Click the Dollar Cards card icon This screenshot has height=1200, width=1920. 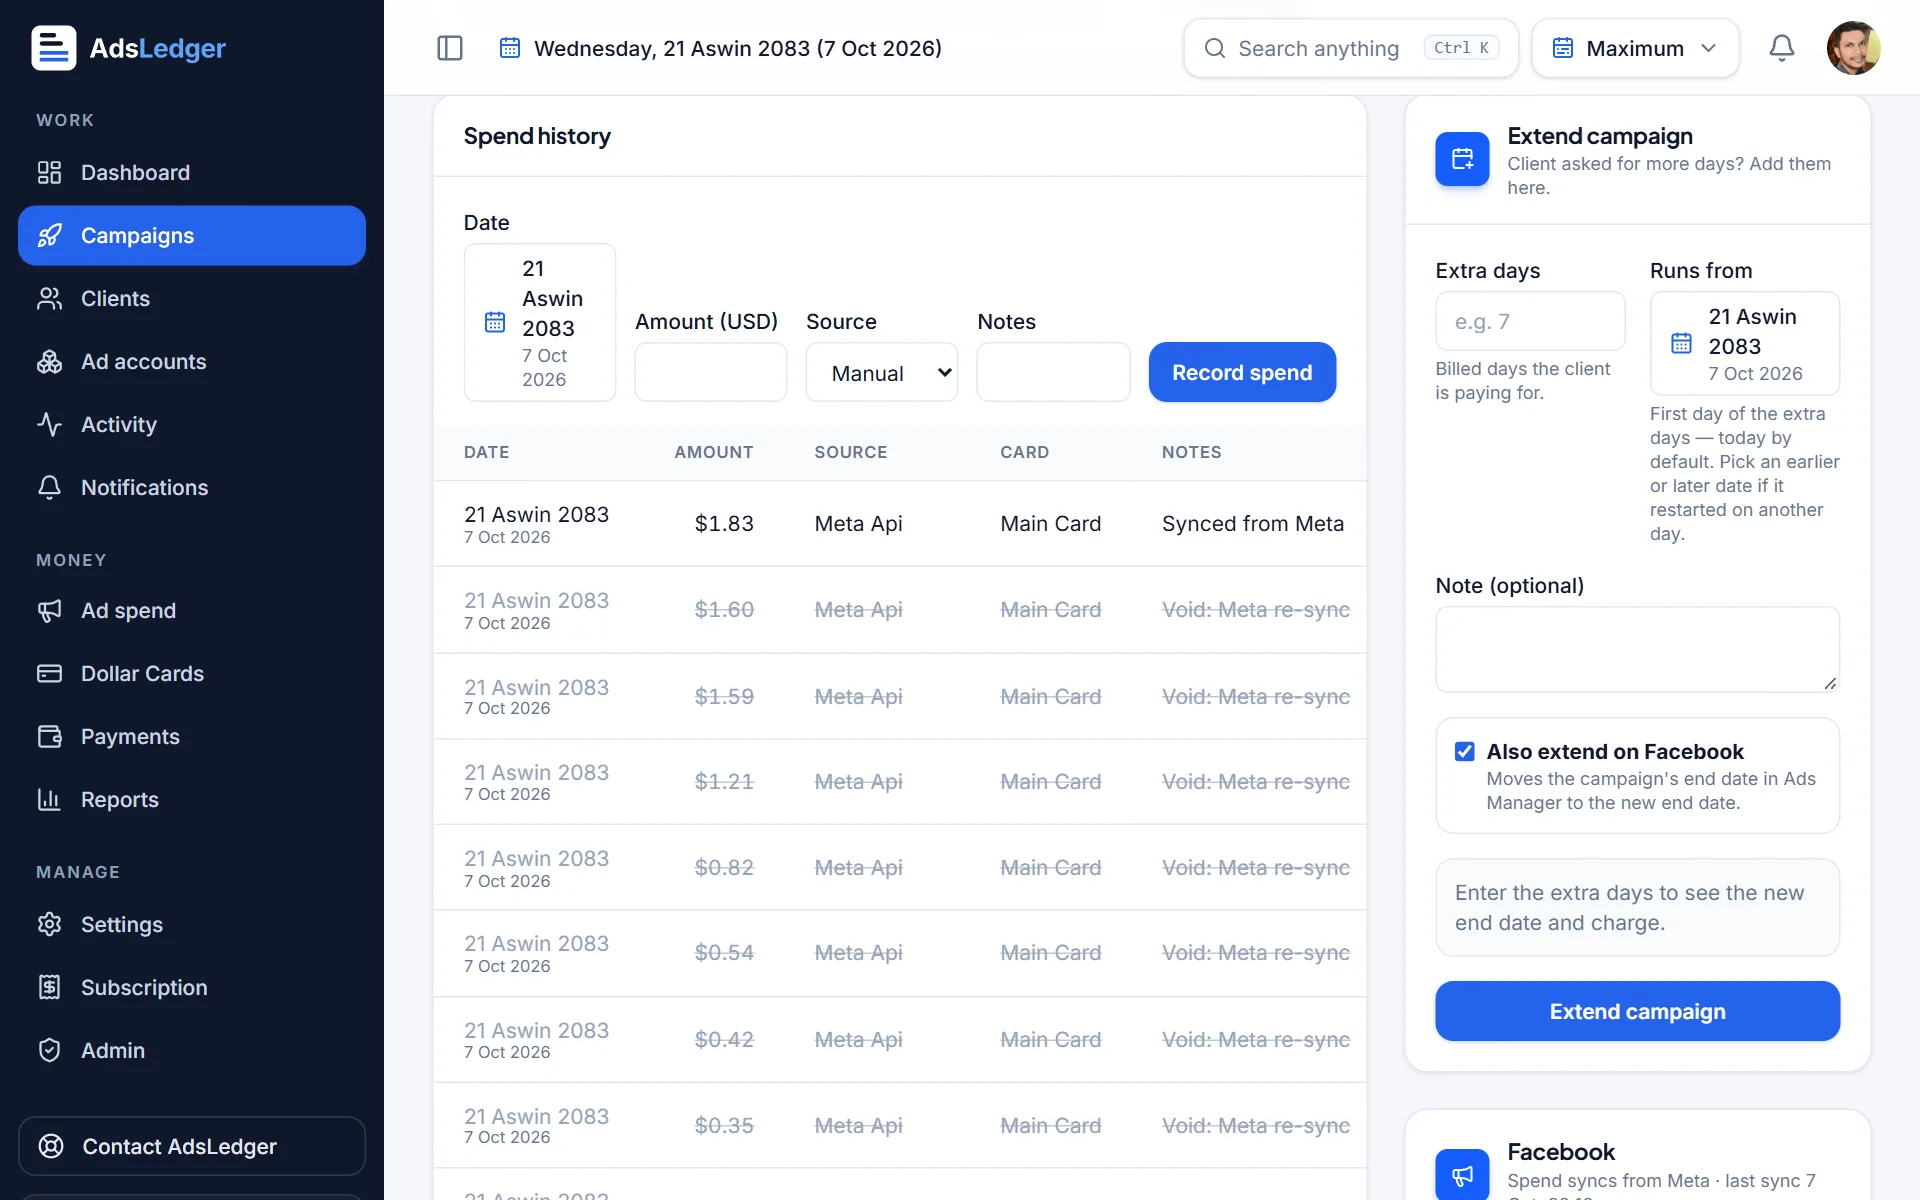tap(49, 673)
